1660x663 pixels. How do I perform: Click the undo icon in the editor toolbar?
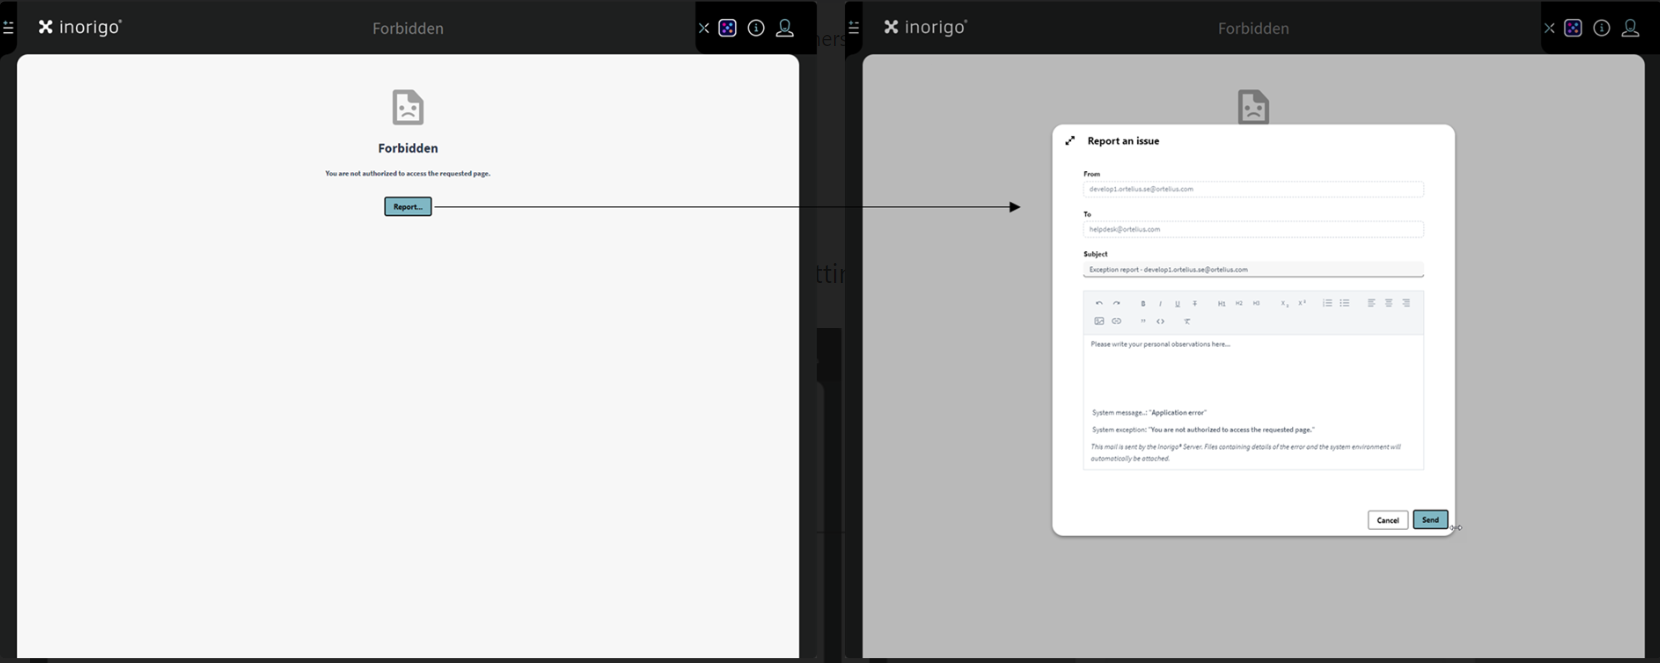point(1099,303)
